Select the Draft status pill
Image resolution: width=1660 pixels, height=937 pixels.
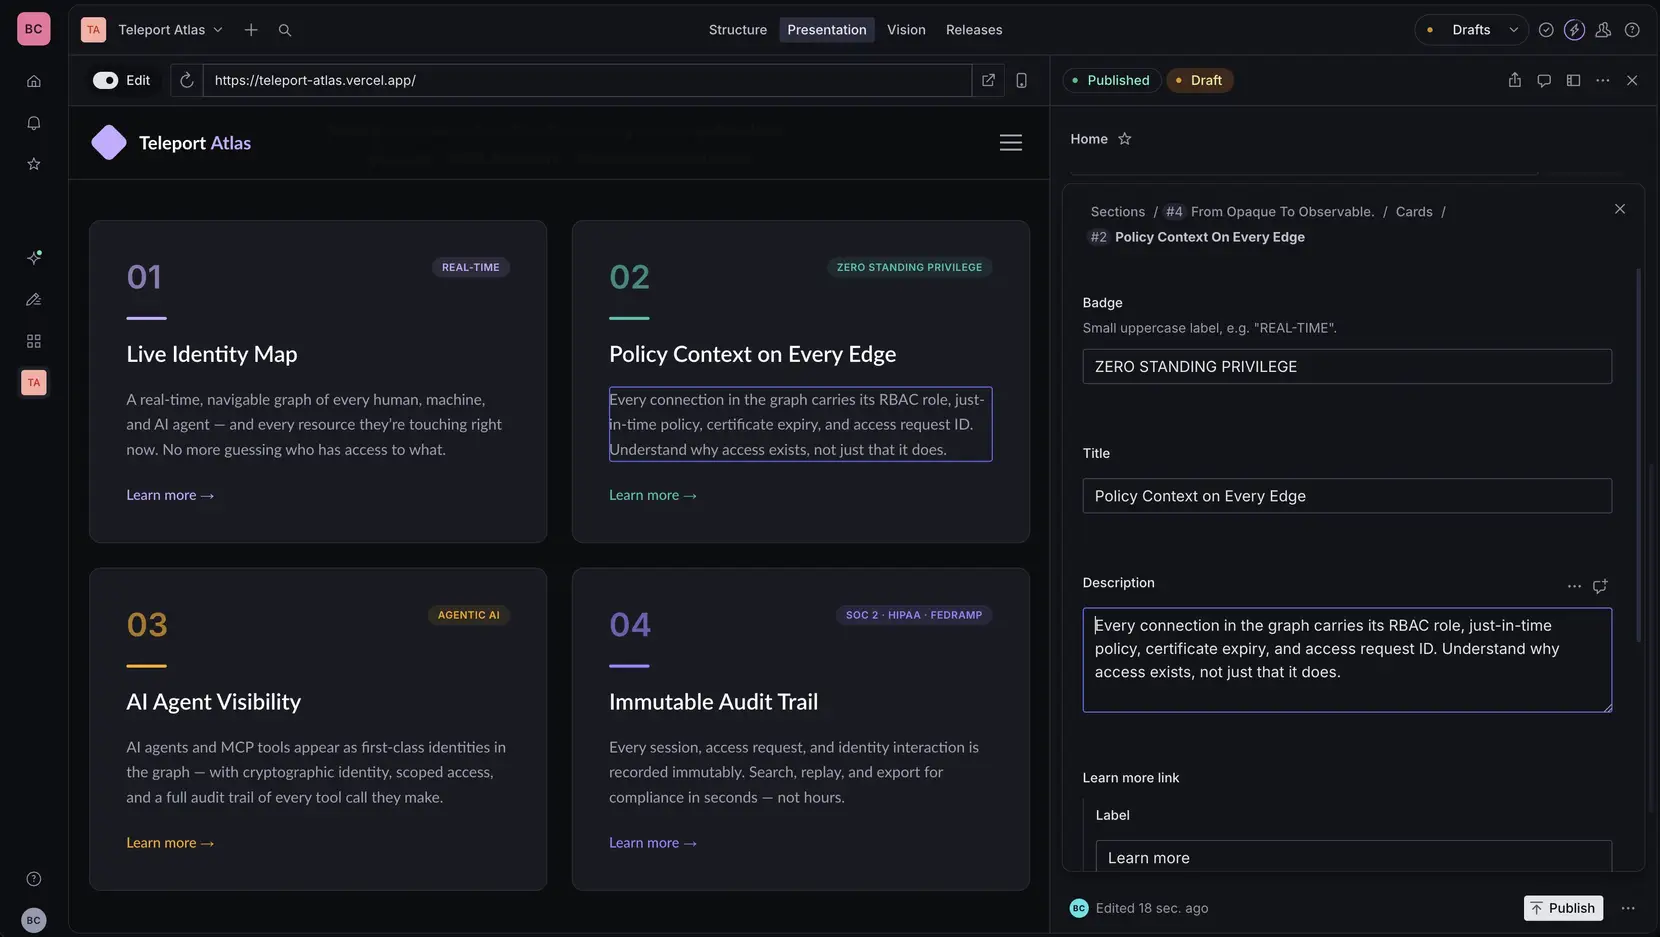1199,80
